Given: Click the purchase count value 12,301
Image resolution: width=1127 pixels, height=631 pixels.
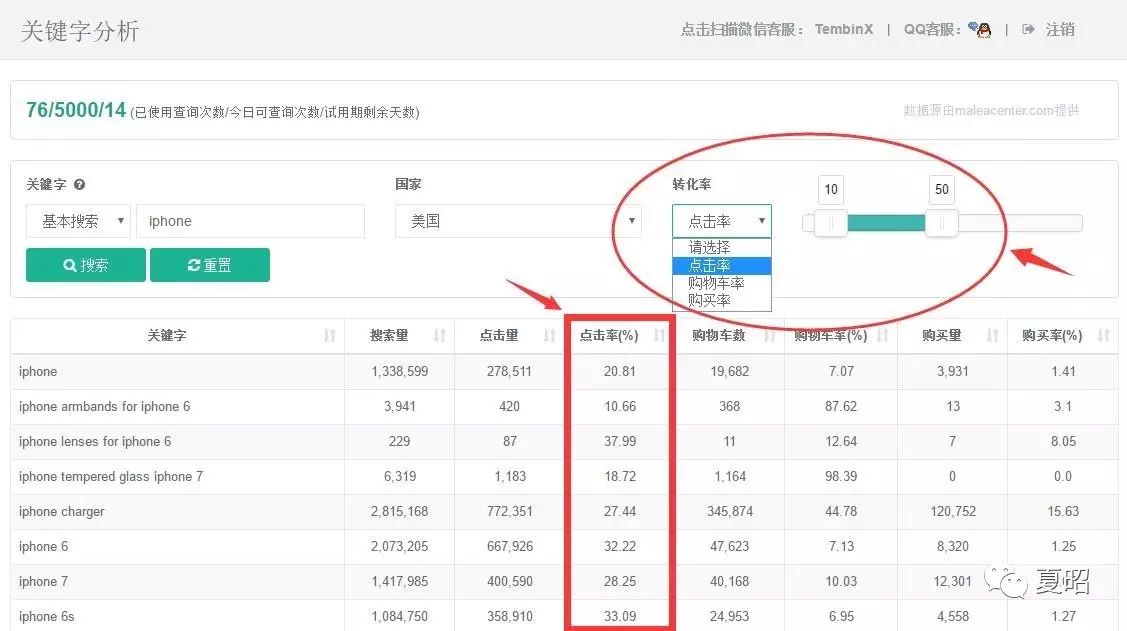Looking at the screenshot, I should coord(953,581).
